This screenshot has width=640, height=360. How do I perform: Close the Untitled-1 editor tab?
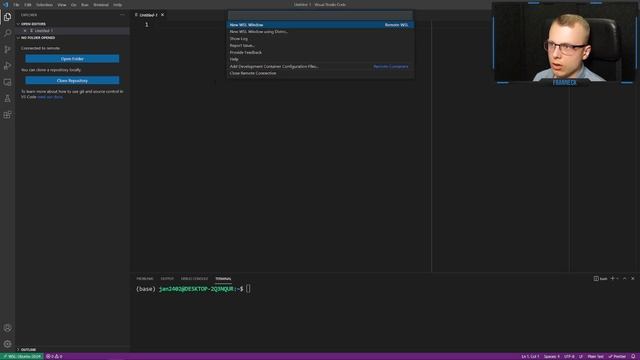(x=162, y=15)
